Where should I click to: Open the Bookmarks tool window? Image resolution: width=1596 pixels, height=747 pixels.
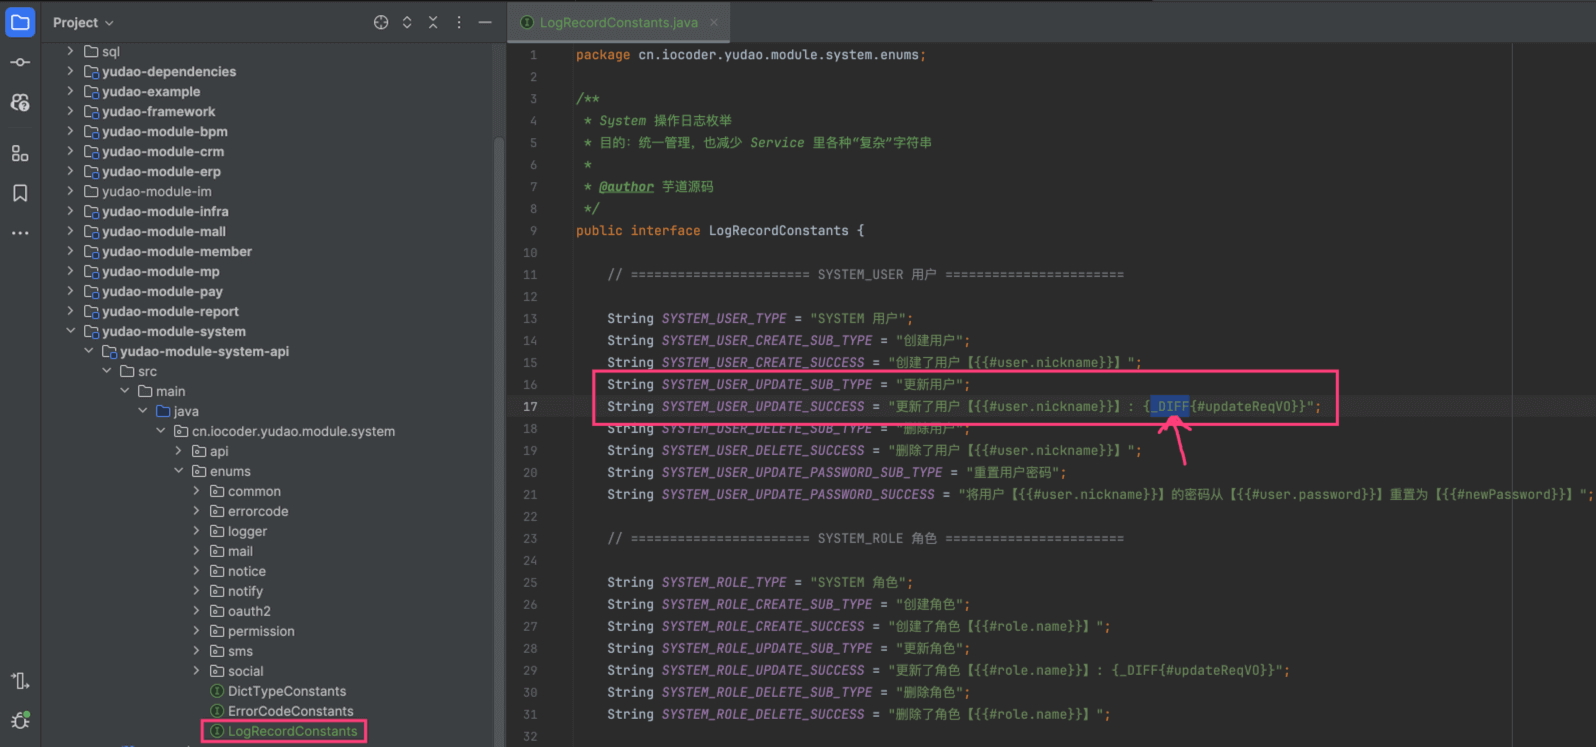[20, 193]
